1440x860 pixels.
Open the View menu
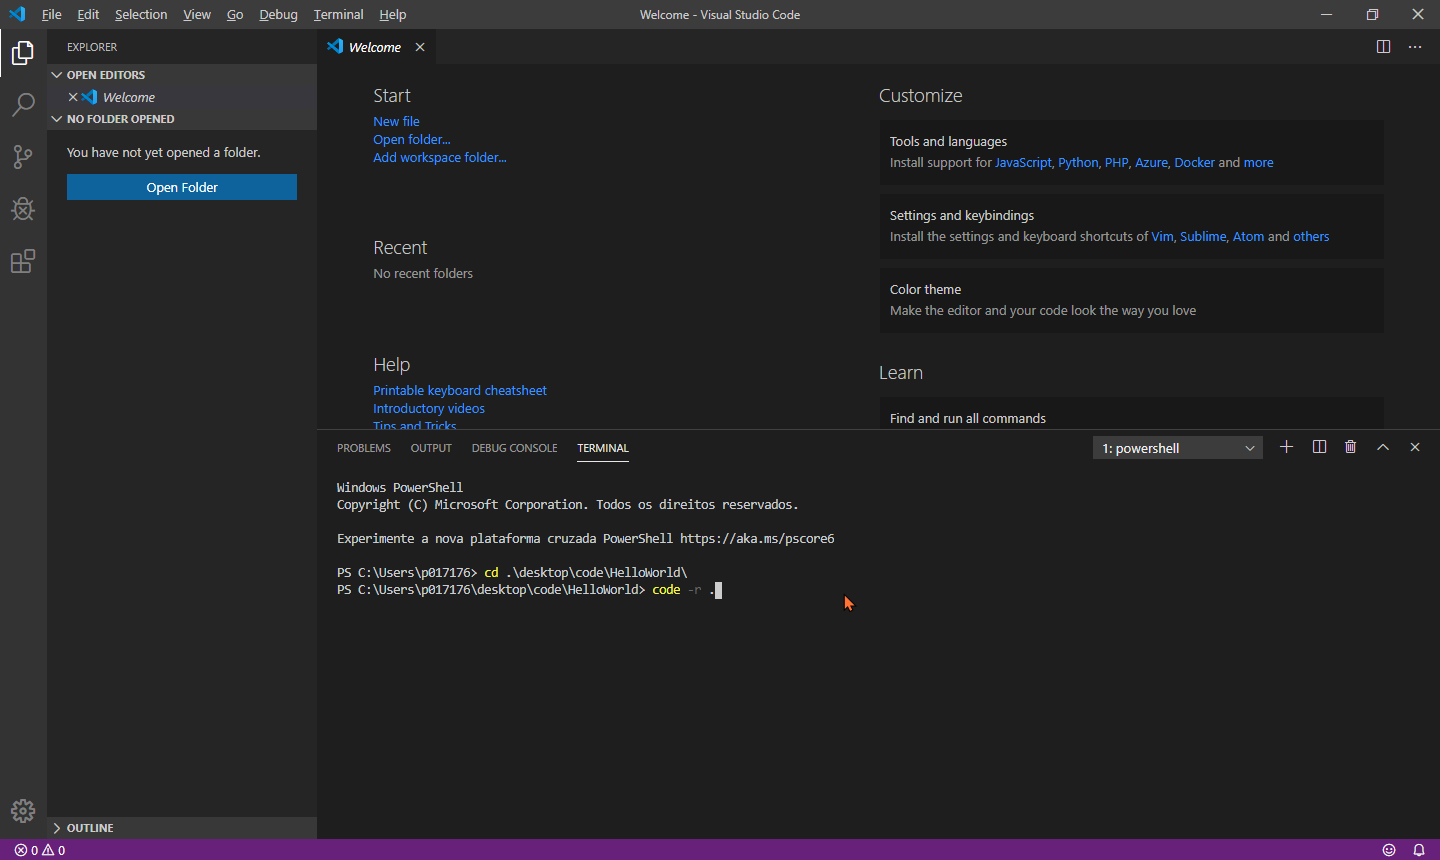tap(197, 14)
